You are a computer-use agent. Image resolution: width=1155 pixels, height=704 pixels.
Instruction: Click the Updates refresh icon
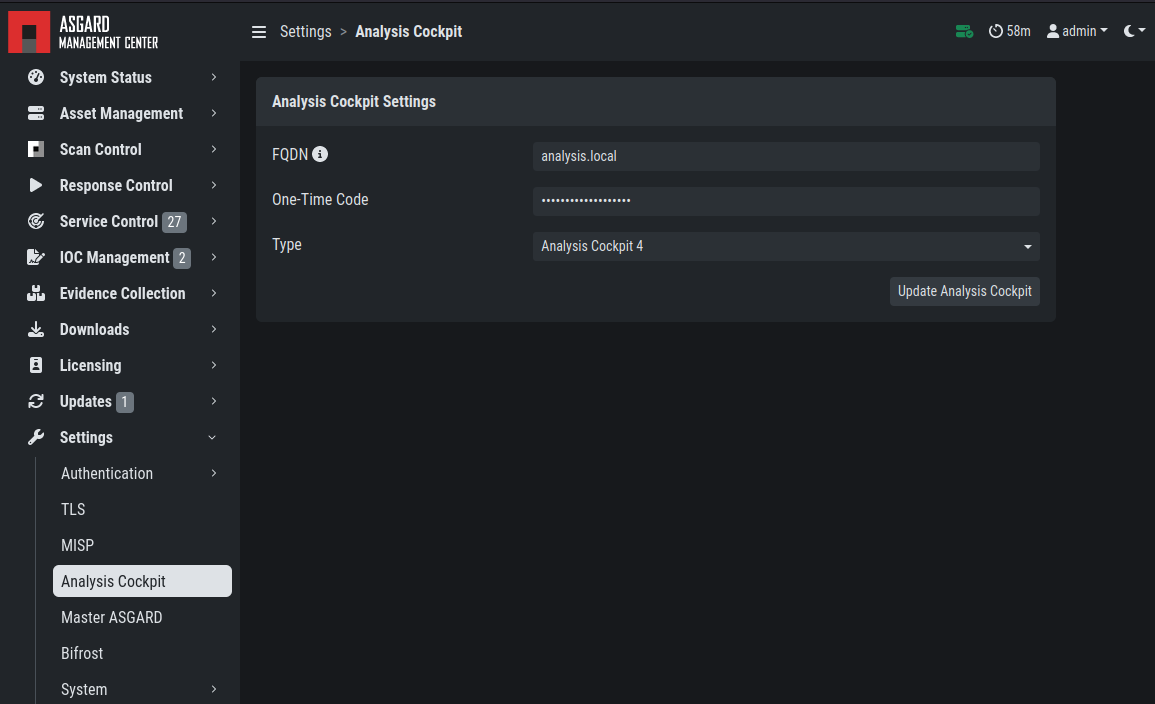click(x=35, y=401)
